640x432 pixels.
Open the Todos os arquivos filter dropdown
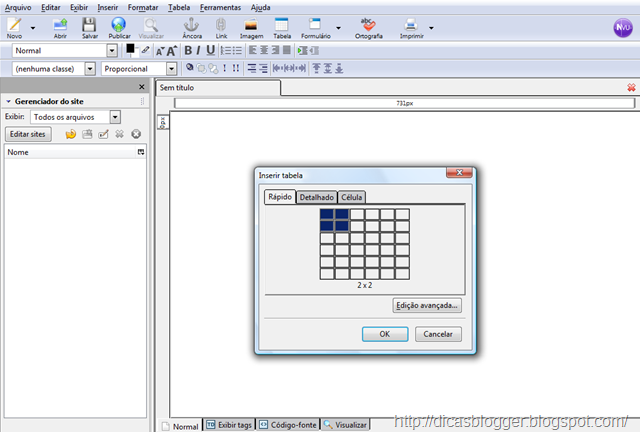pos(116,117)
